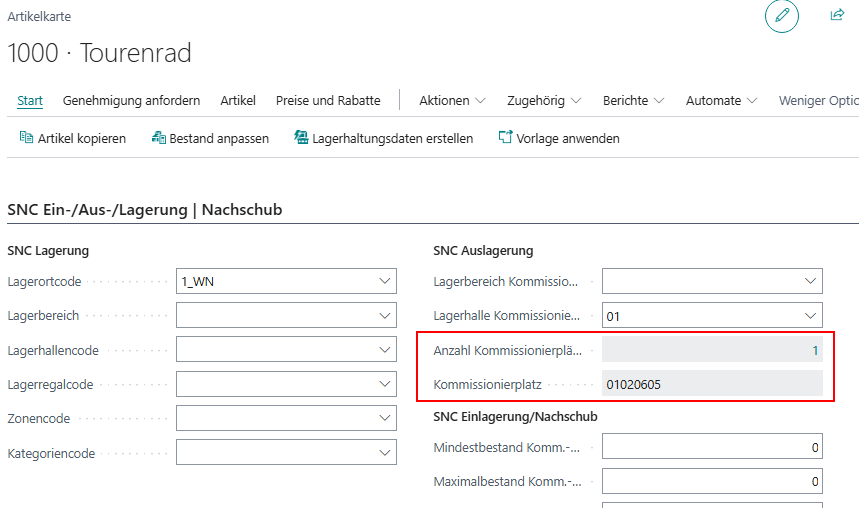
Task: Click the pencil edit icon
Action: point(782,16)
